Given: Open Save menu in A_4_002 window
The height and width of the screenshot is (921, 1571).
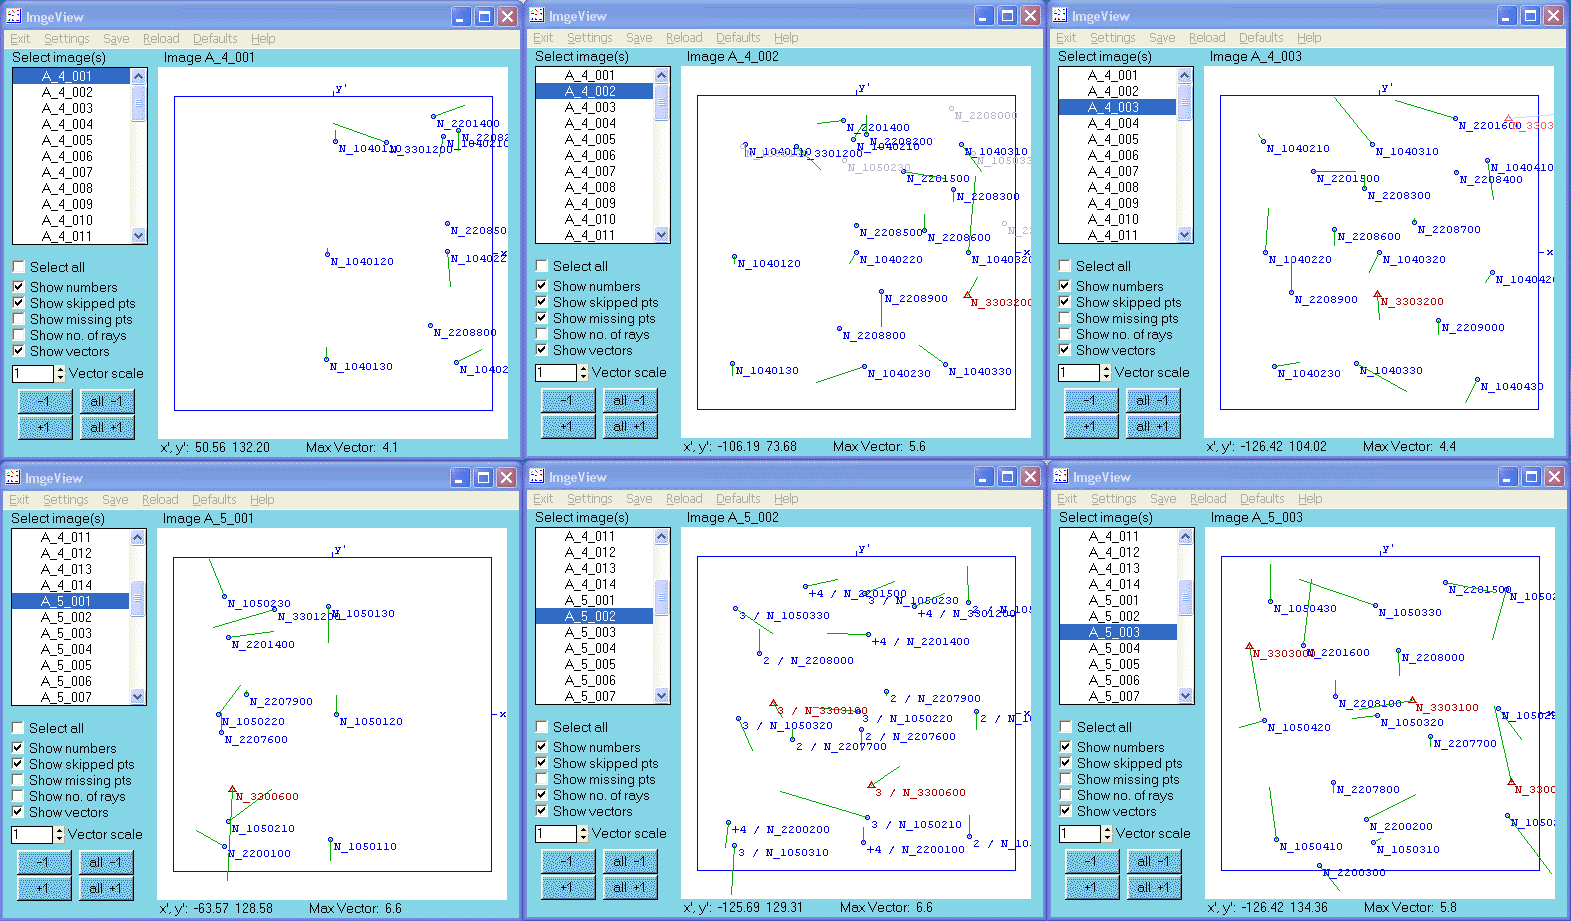Looking at the screenshot, I should pos(639,38).
